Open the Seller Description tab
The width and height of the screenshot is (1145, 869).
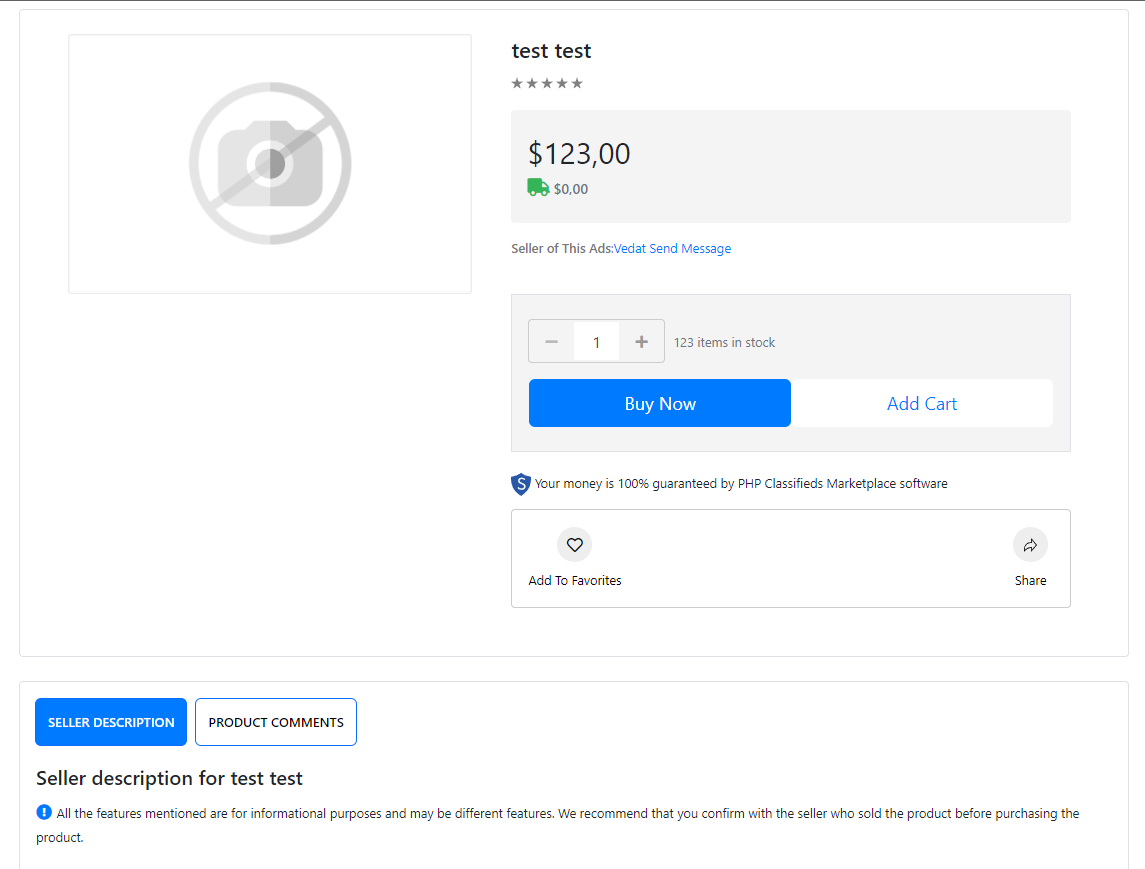tap(111, 722)
